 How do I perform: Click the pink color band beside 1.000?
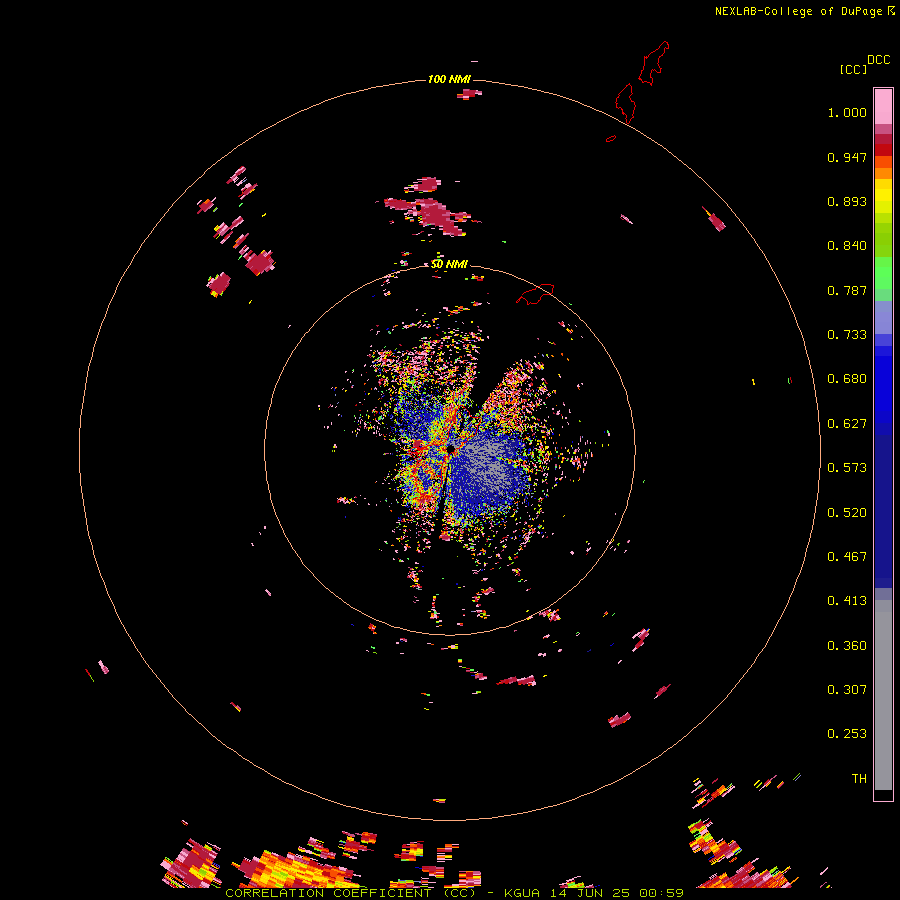click(883, 107)
